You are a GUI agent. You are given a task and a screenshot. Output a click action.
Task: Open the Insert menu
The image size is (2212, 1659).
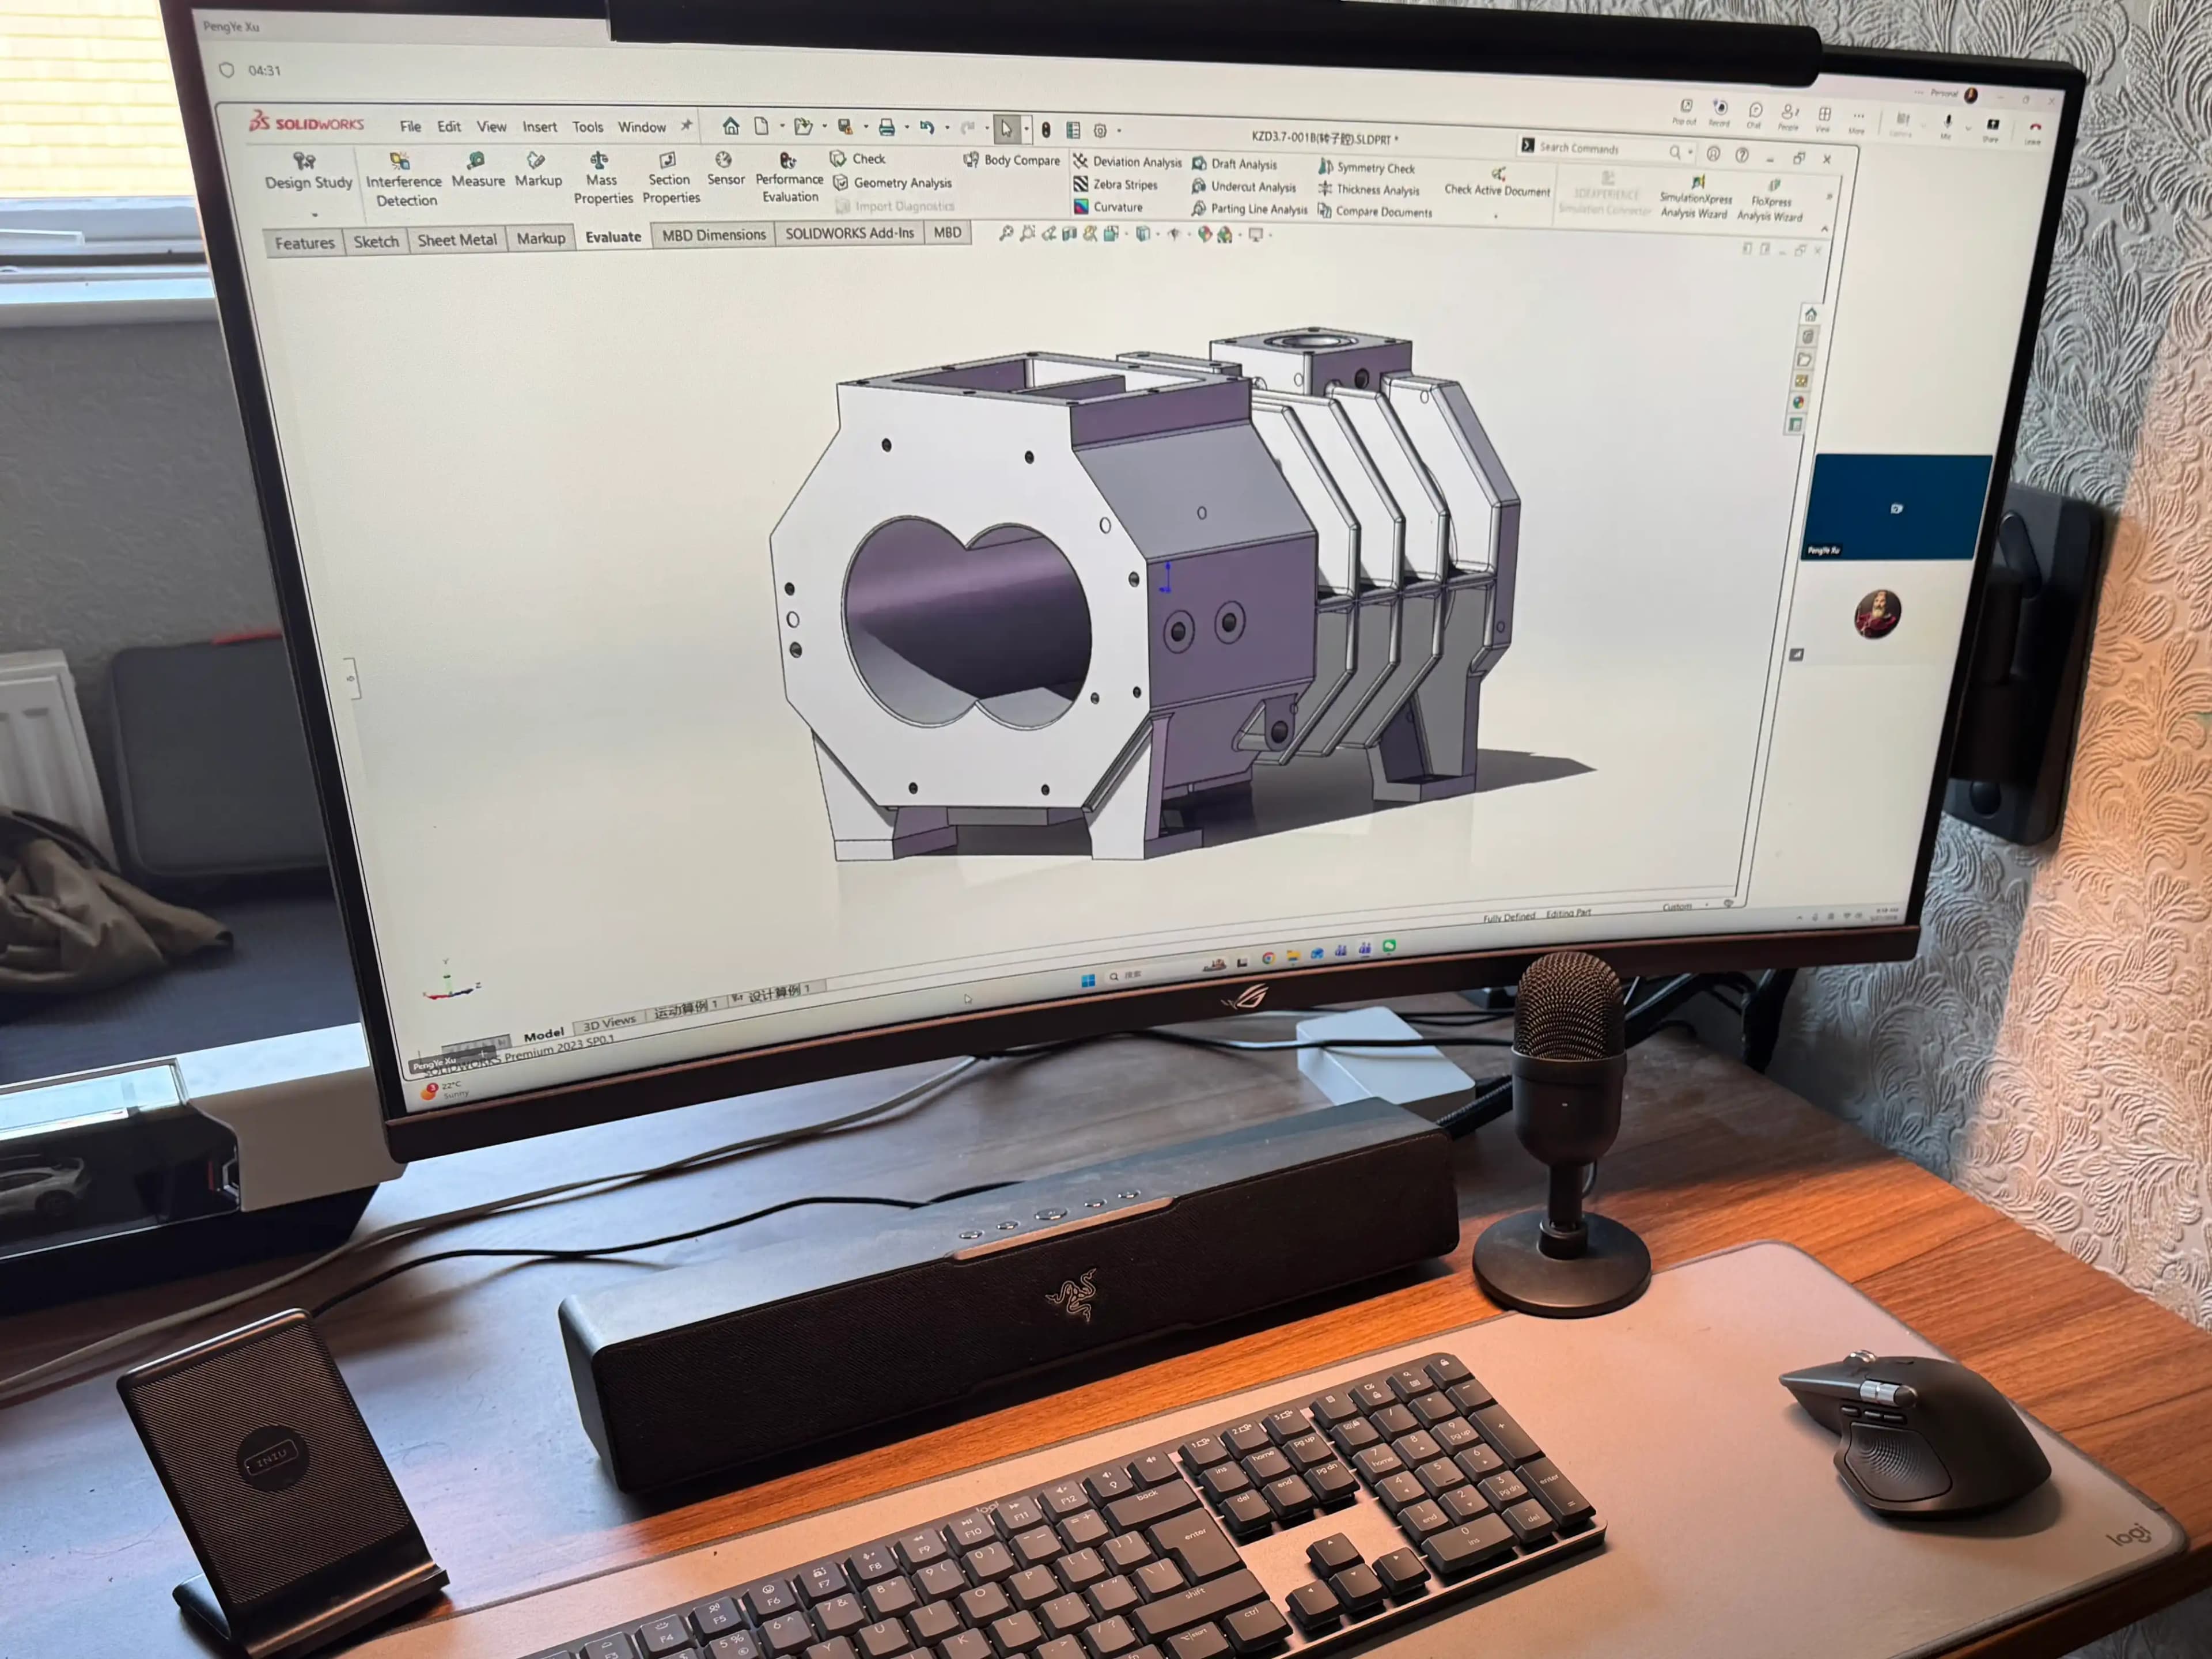pyautogui.click(x=539, y=126)
